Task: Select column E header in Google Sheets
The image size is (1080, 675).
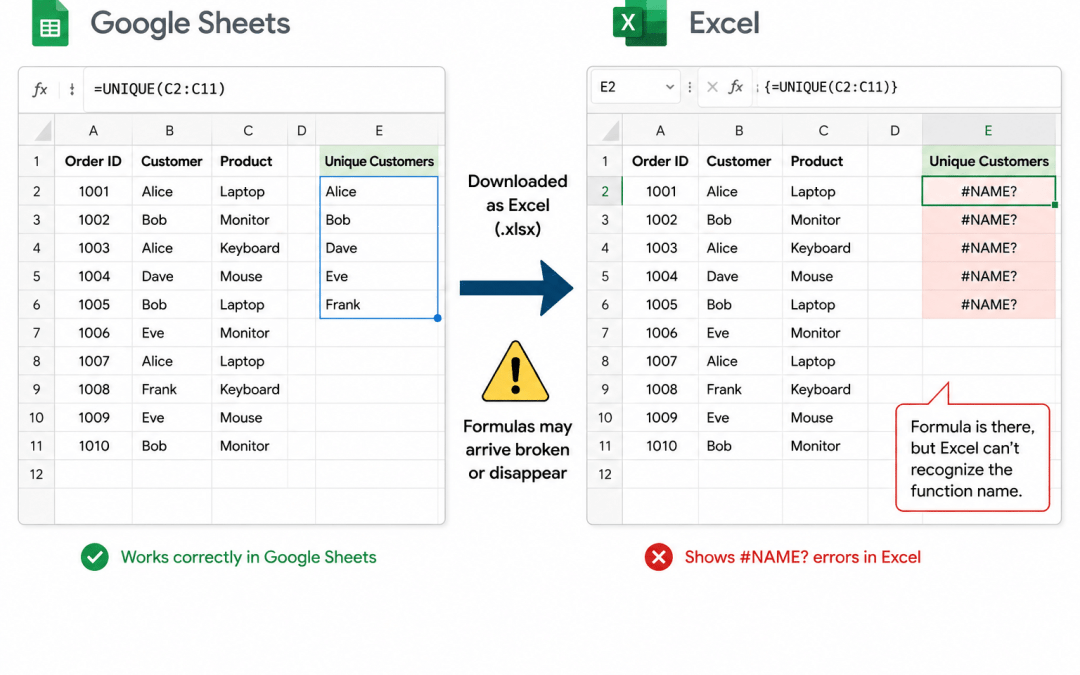Action: tap(379, 130)
